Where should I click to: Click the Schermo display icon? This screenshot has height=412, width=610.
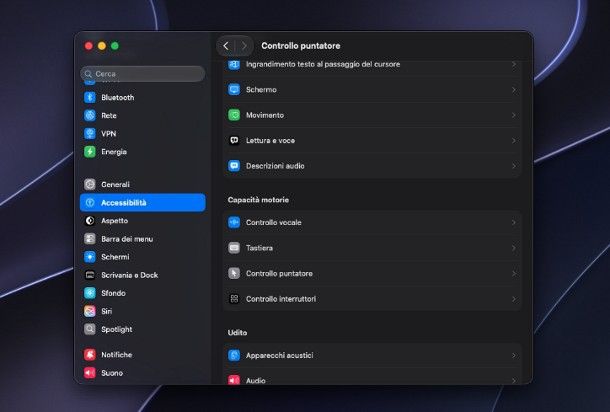[234, 89]
